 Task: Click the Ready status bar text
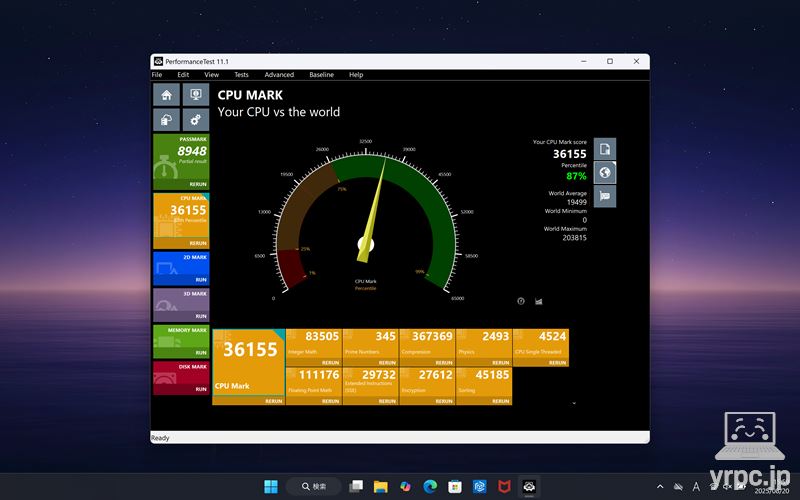click(x=160, y=438)
